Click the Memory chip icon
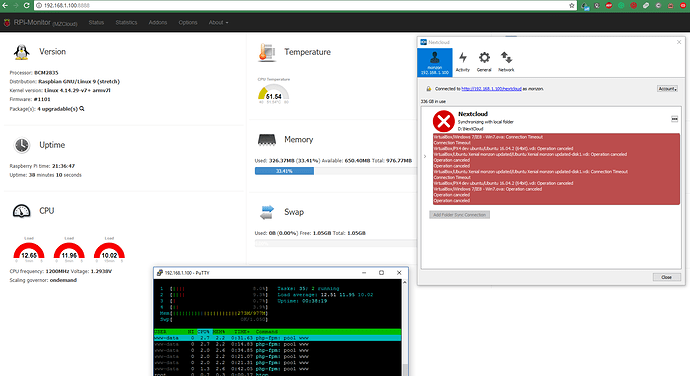 [267, 140]
